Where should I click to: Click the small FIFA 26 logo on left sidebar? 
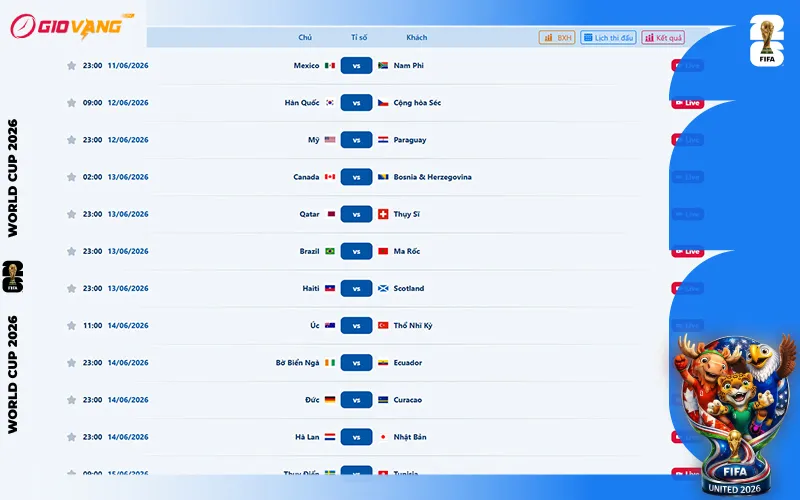13,277
